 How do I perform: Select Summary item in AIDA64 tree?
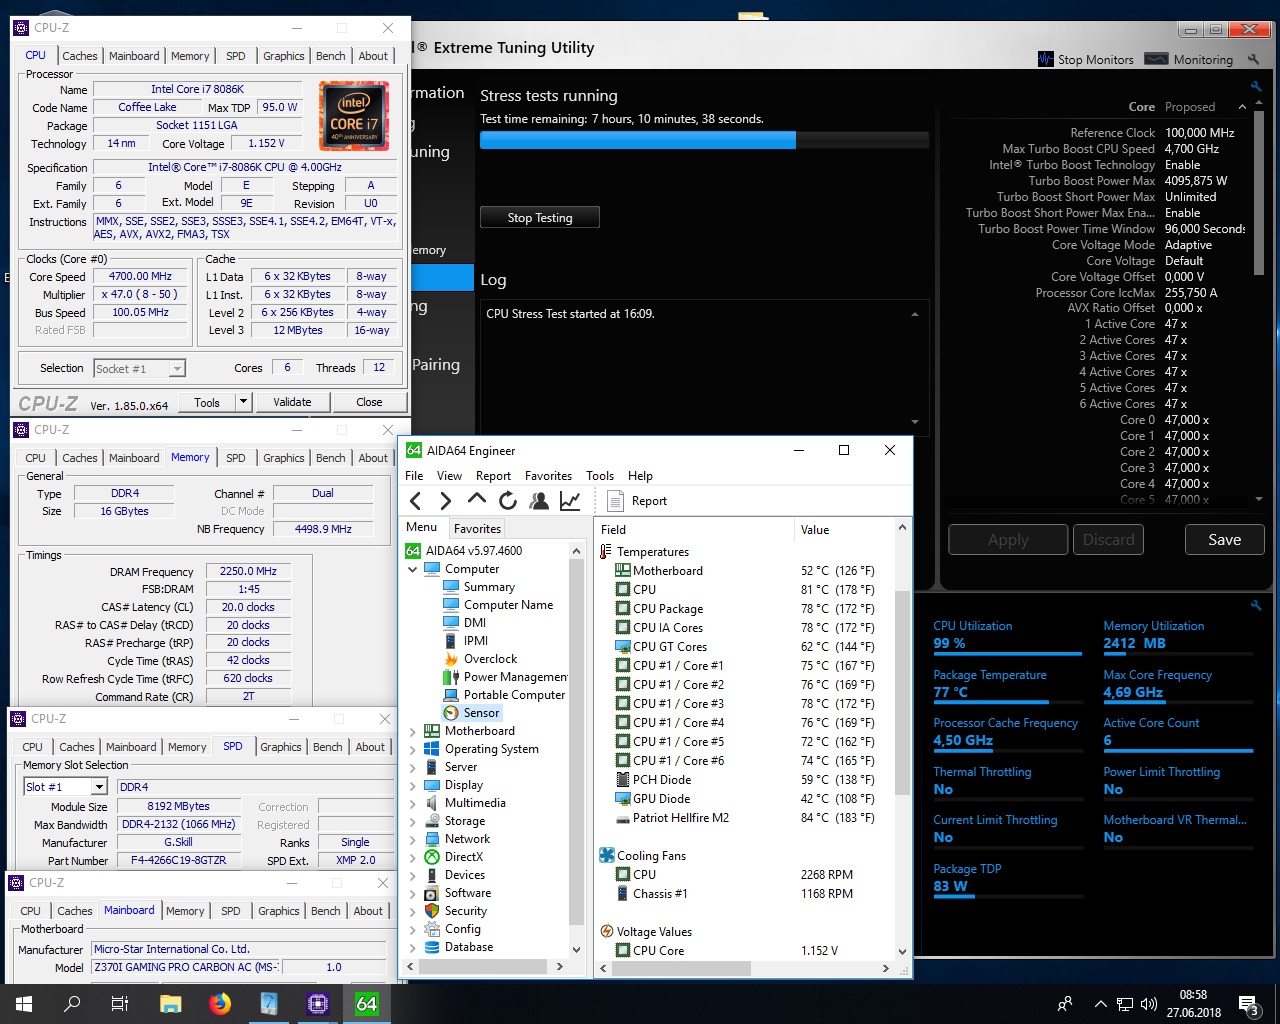tap(489, 587)
